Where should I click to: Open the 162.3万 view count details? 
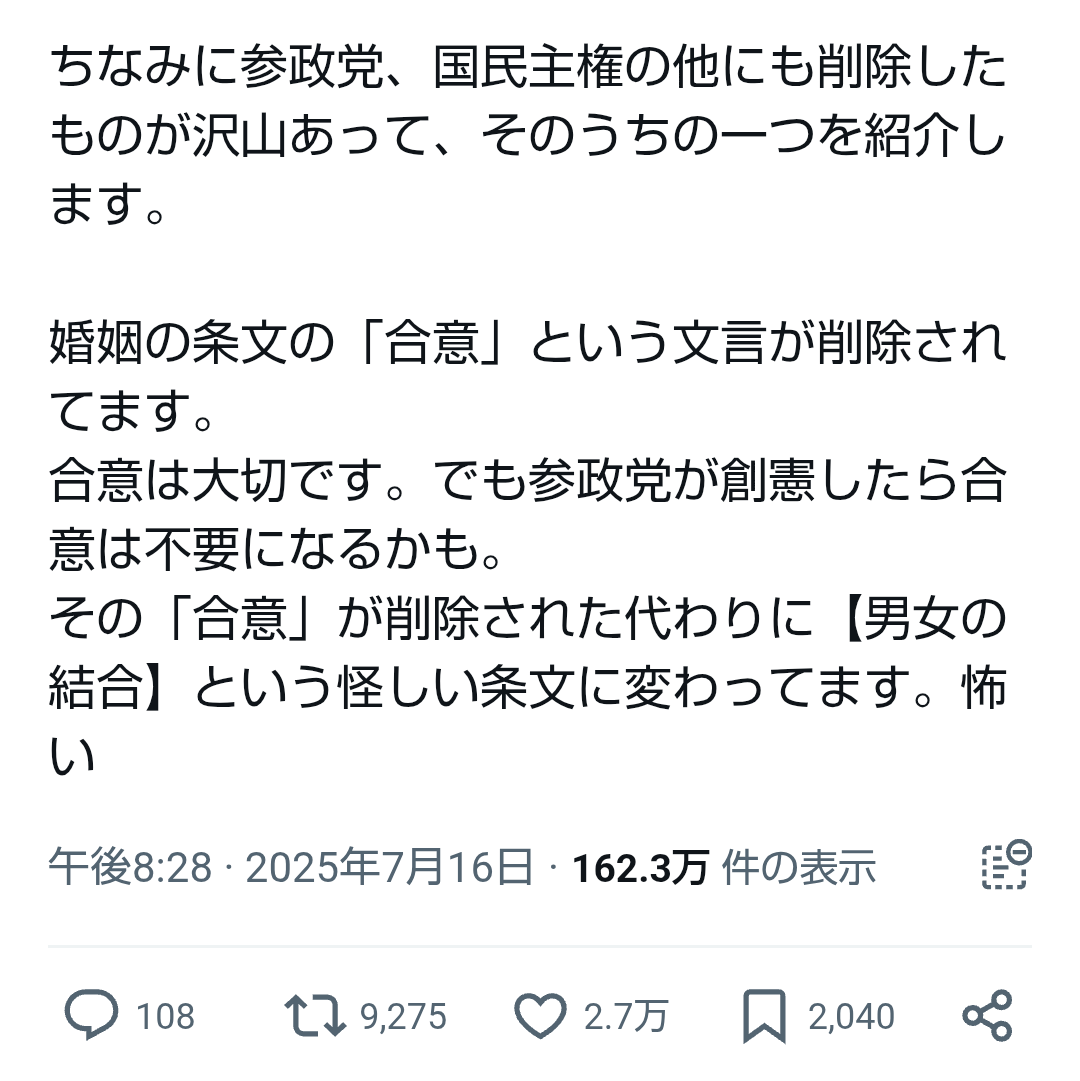640,867
